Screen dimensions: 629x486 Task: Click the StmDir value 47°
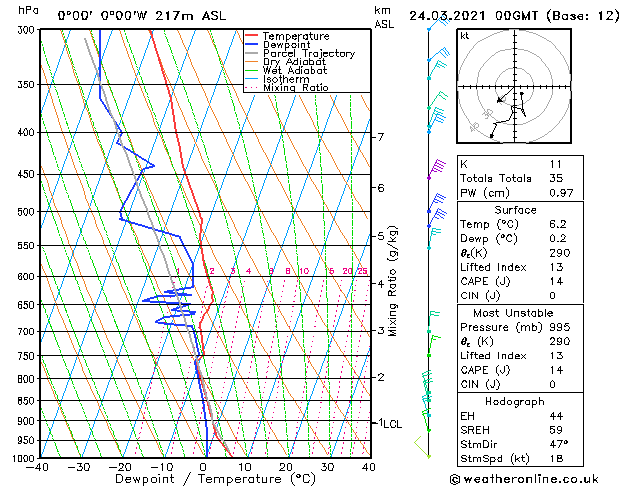[559, 444]
